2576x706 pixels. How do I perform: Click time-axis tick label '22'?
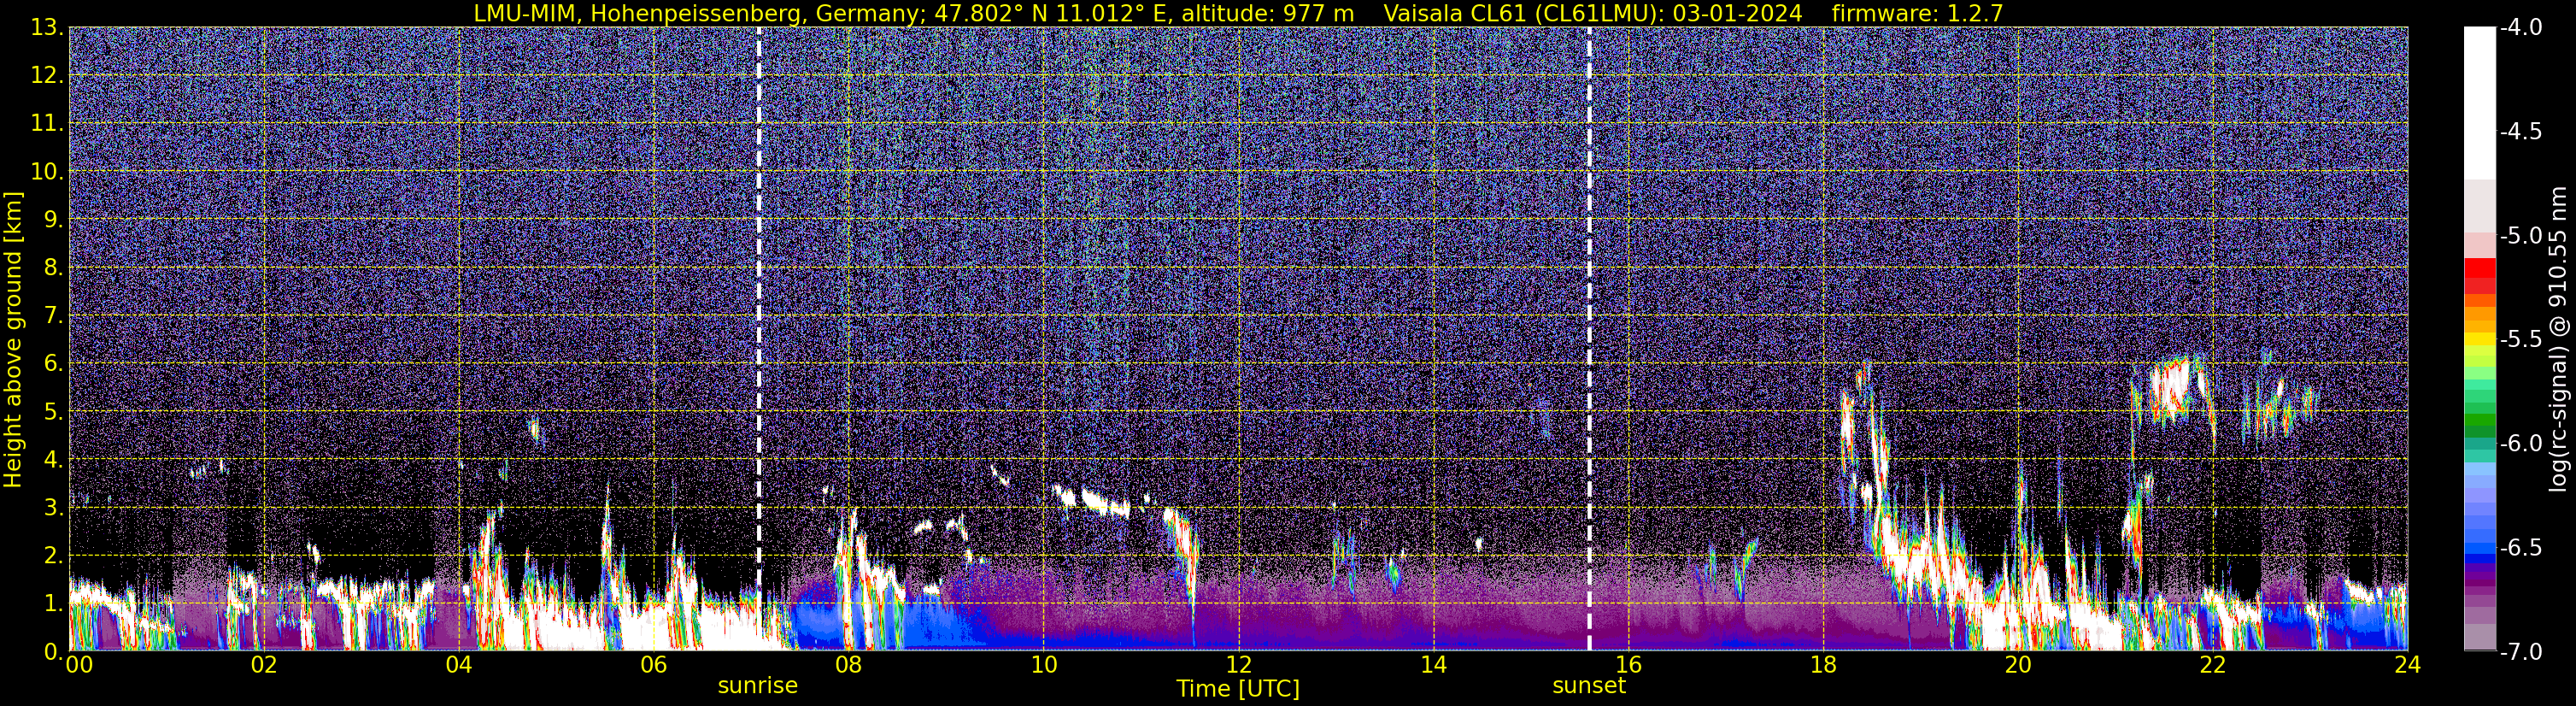(2213, 665)
